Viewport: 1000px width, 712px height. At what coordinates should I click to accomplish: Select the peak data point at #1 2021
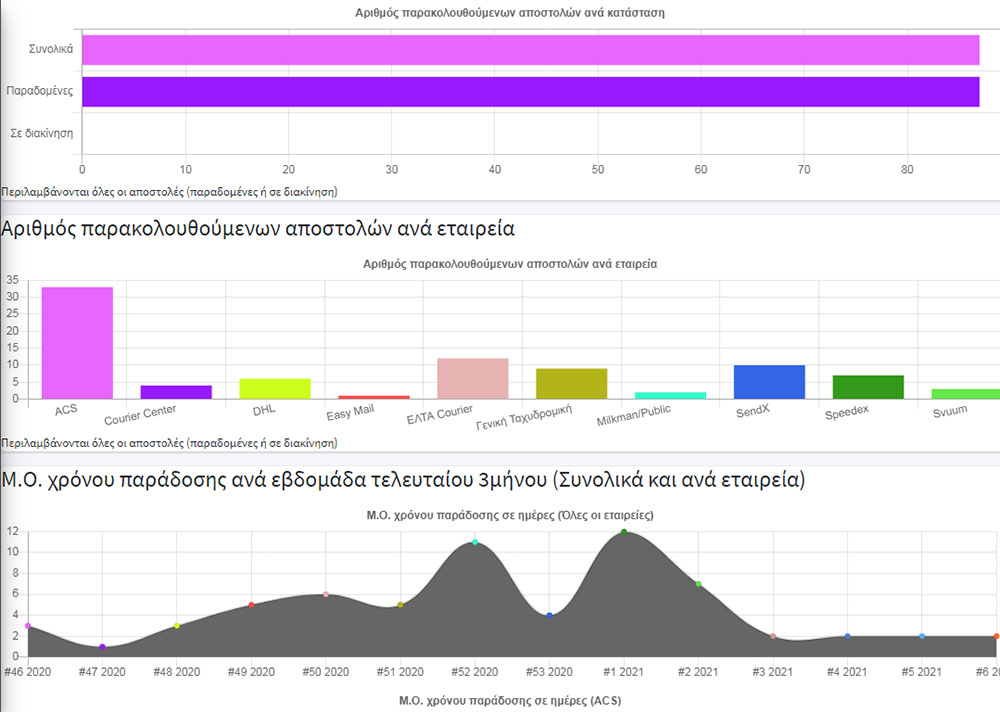(624, 531)
